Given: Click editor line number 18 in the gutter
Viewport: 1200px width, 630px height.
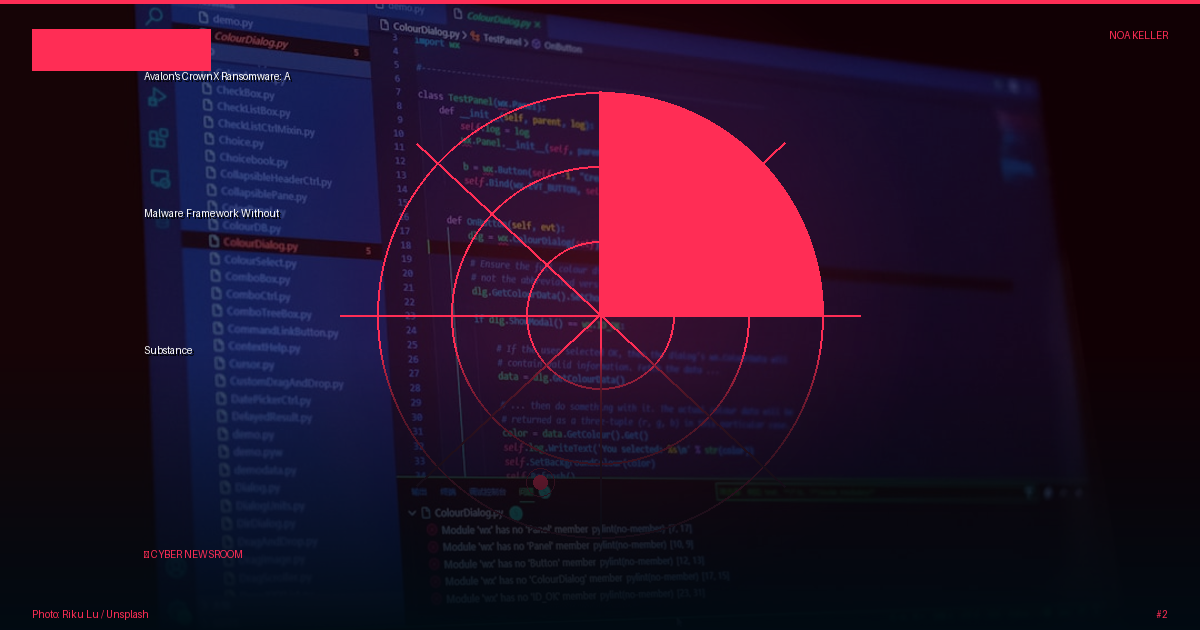Looking at the screenshot, I should coord(405,244).
